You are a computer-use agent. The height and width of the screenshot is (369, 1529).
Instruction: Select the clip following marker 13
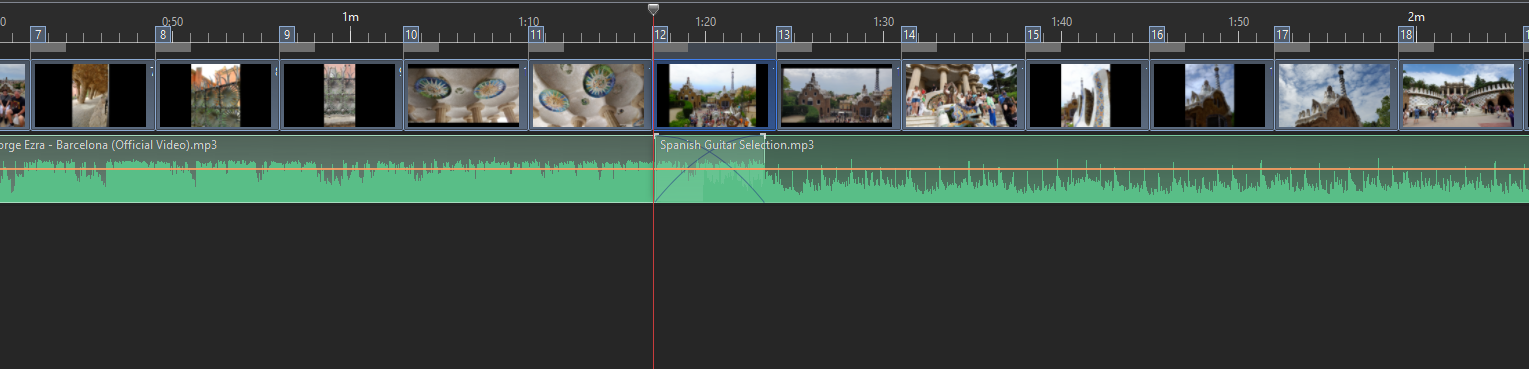coord(838,96)
